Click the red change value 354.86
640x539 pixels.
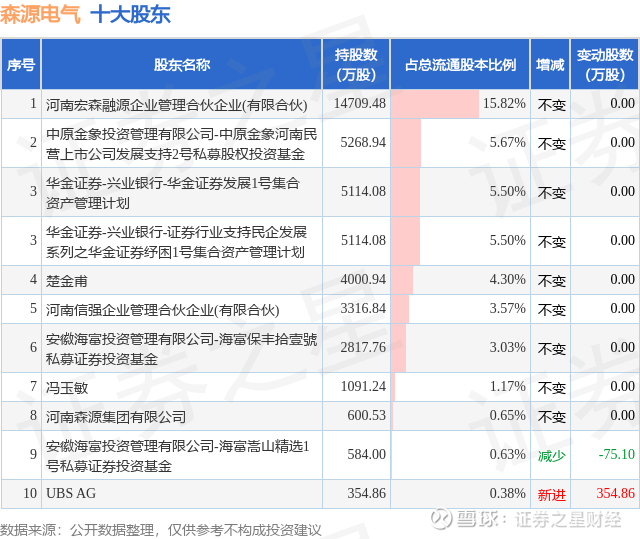[616, 493]
